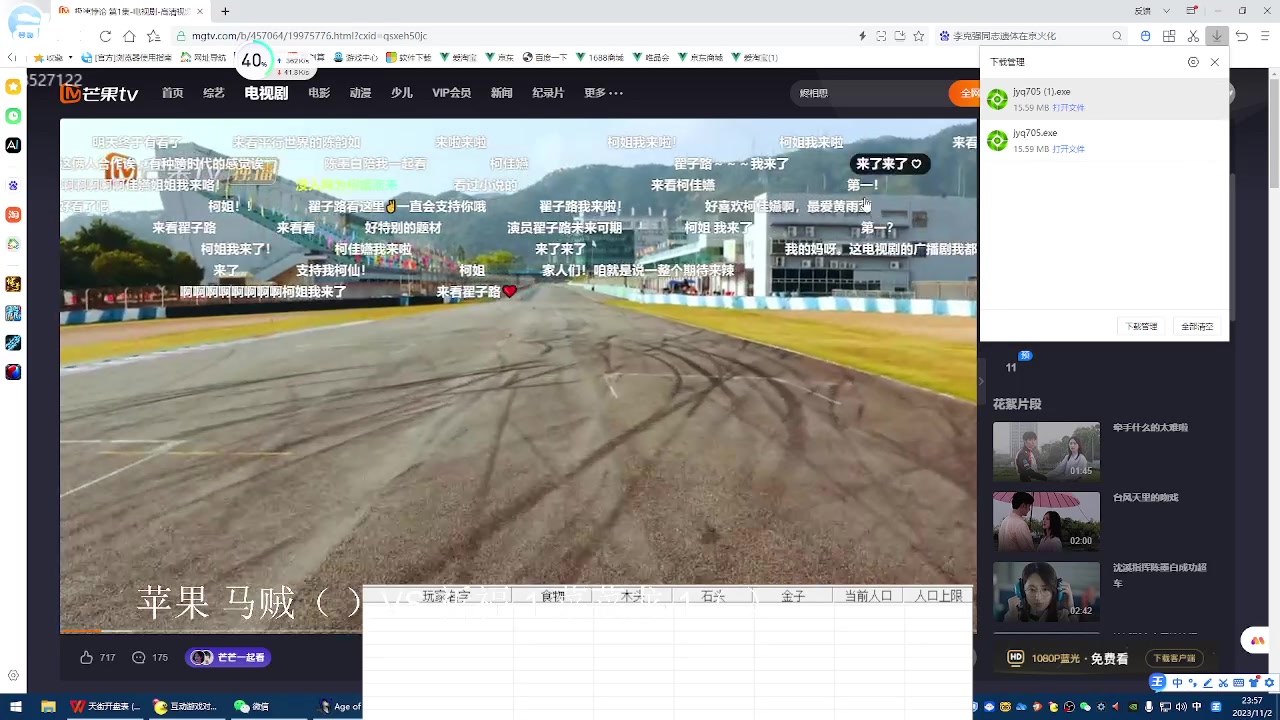Viewport: 1280px width, 720px height.
Task: Bookmark this page with the star in address bar
Action: click(x=918, y=36)
